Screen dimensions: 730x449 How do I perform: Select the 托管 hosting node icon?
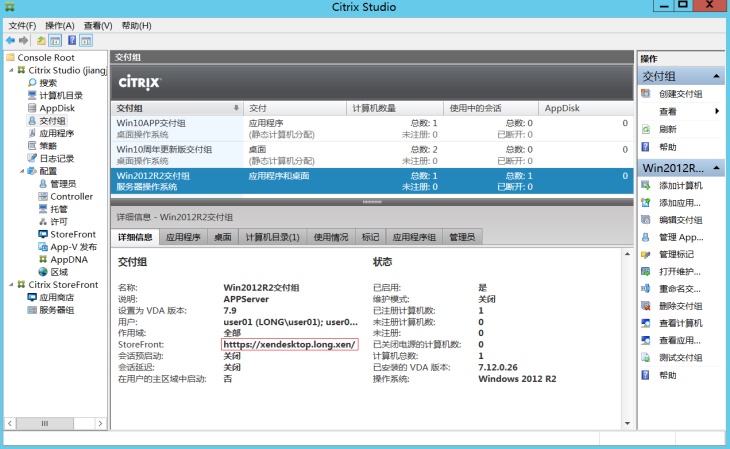point(43,209)
